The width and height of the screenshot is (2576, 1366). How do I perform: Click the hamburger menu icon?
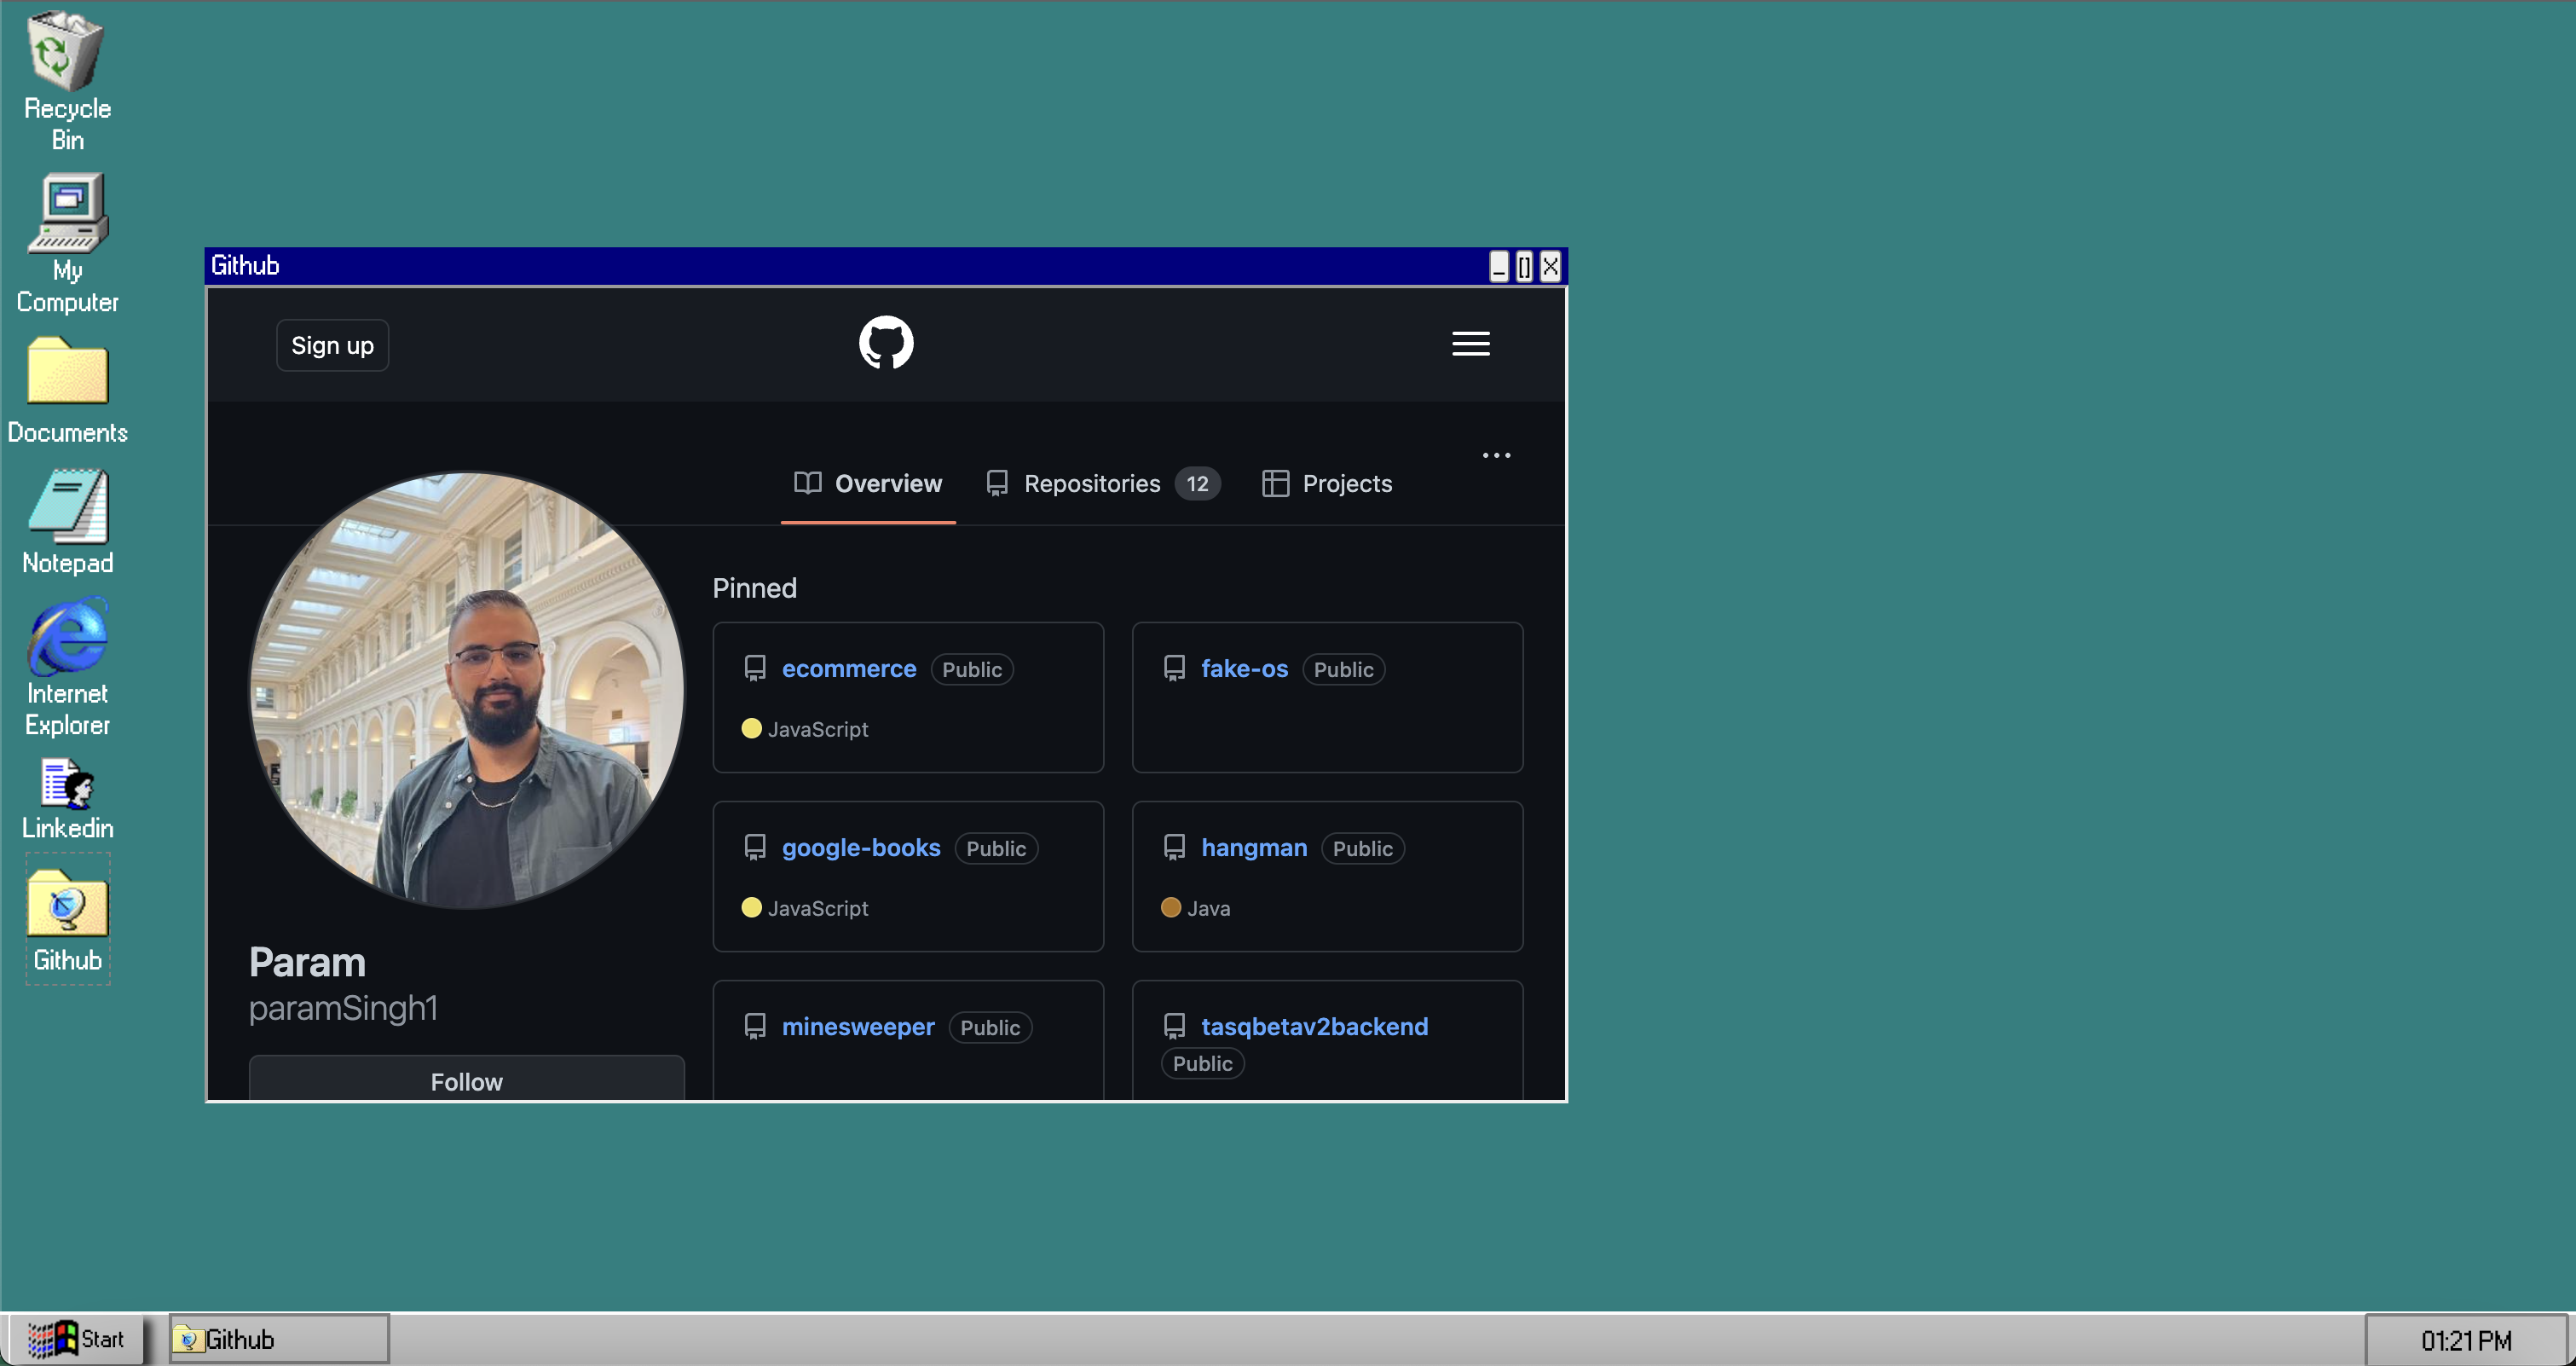pyautogui.click(x=1470, y=344)
